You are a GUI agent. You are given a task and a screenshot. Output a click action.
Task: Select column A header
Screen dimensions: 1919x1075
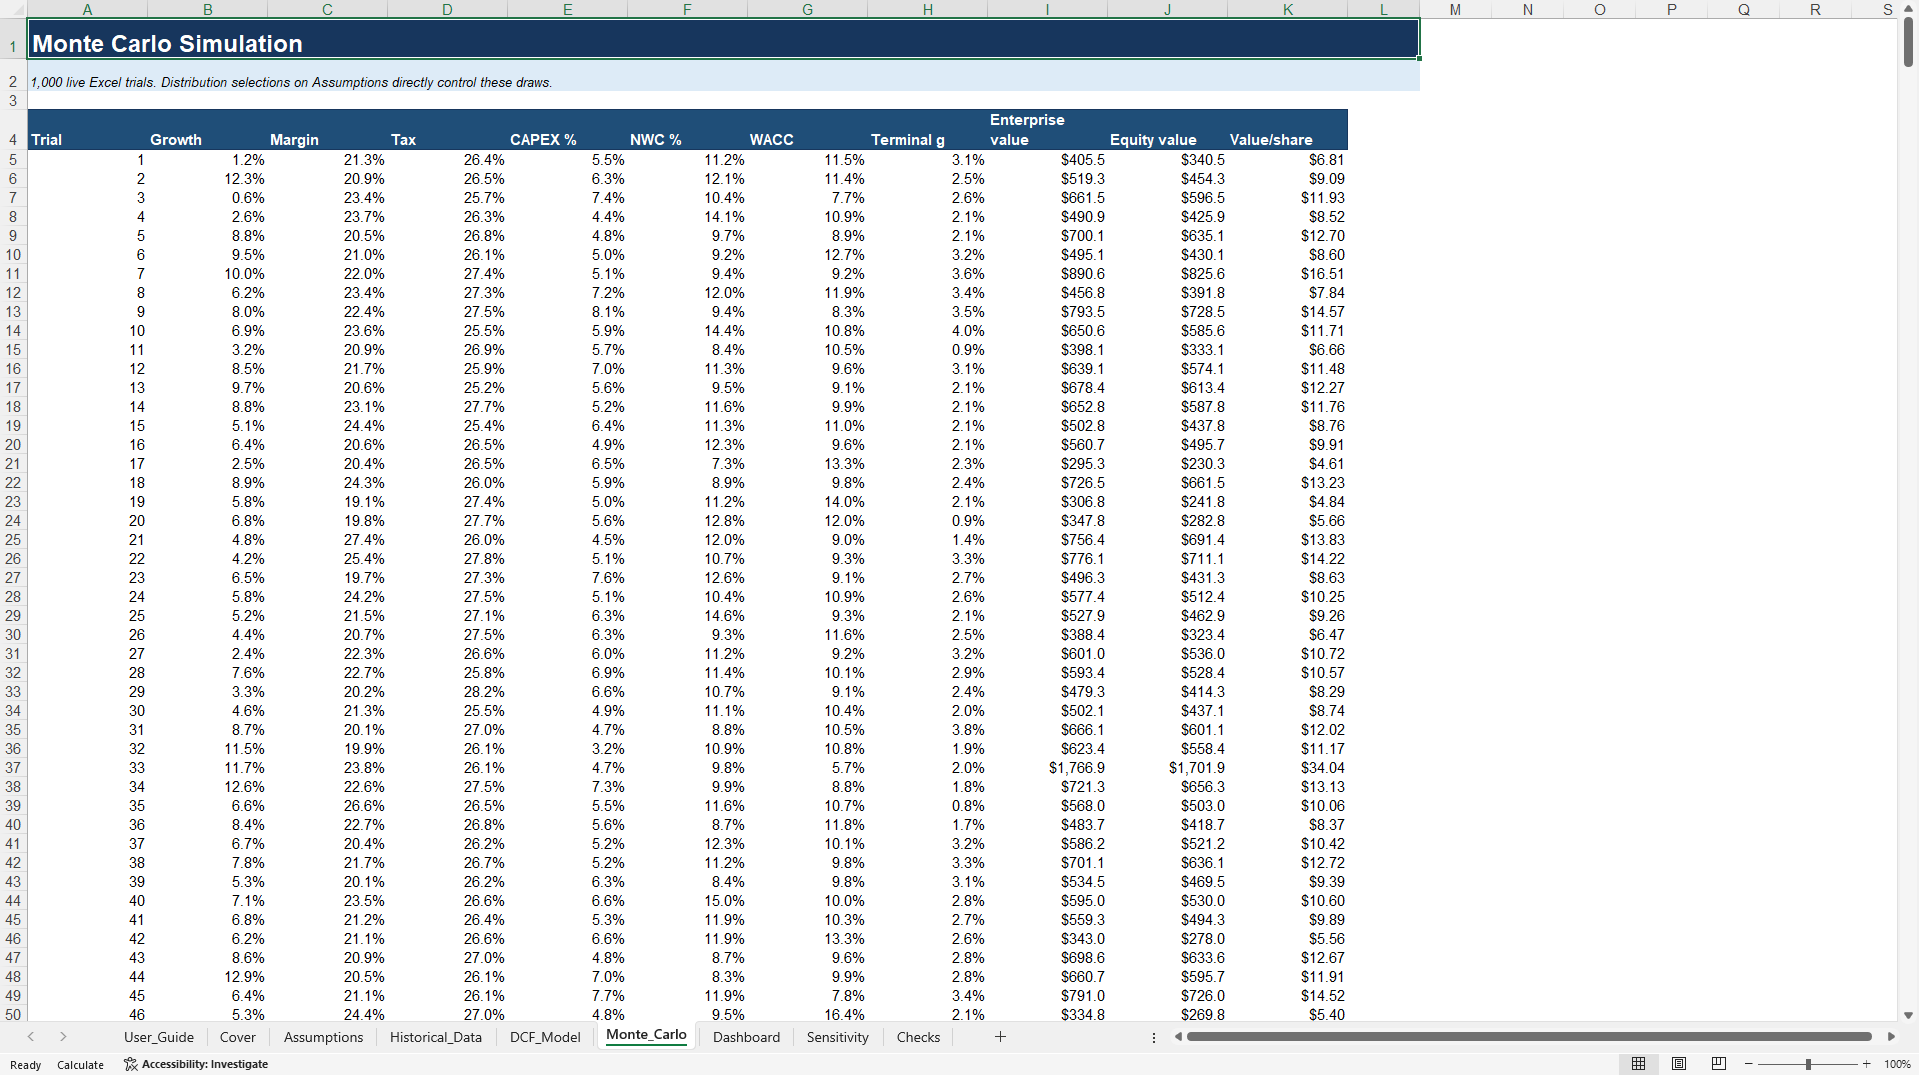(x=87, y=9)
